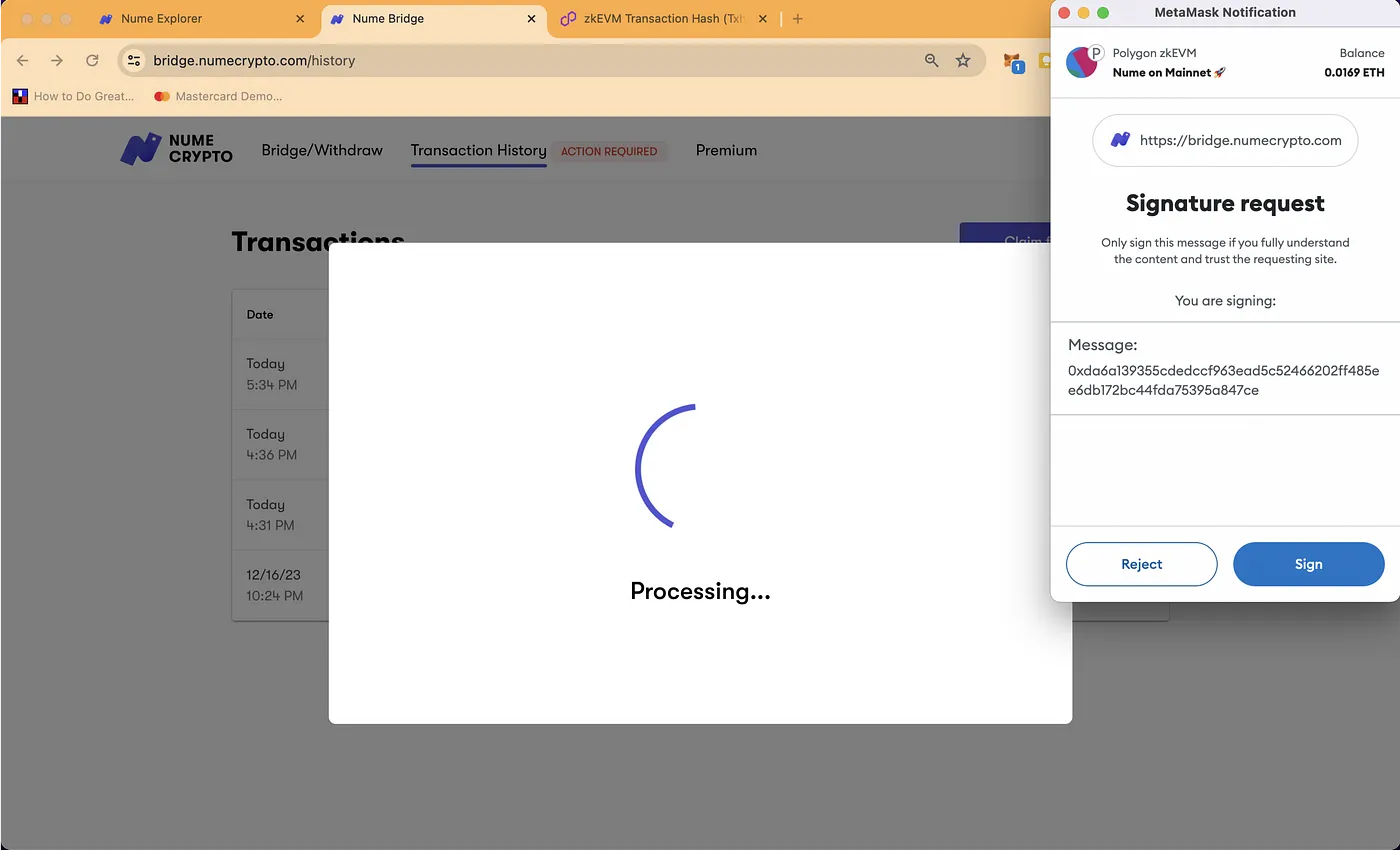Click the Sign button in MetaMask
1400x850 pixels.
click(1308, 564)
